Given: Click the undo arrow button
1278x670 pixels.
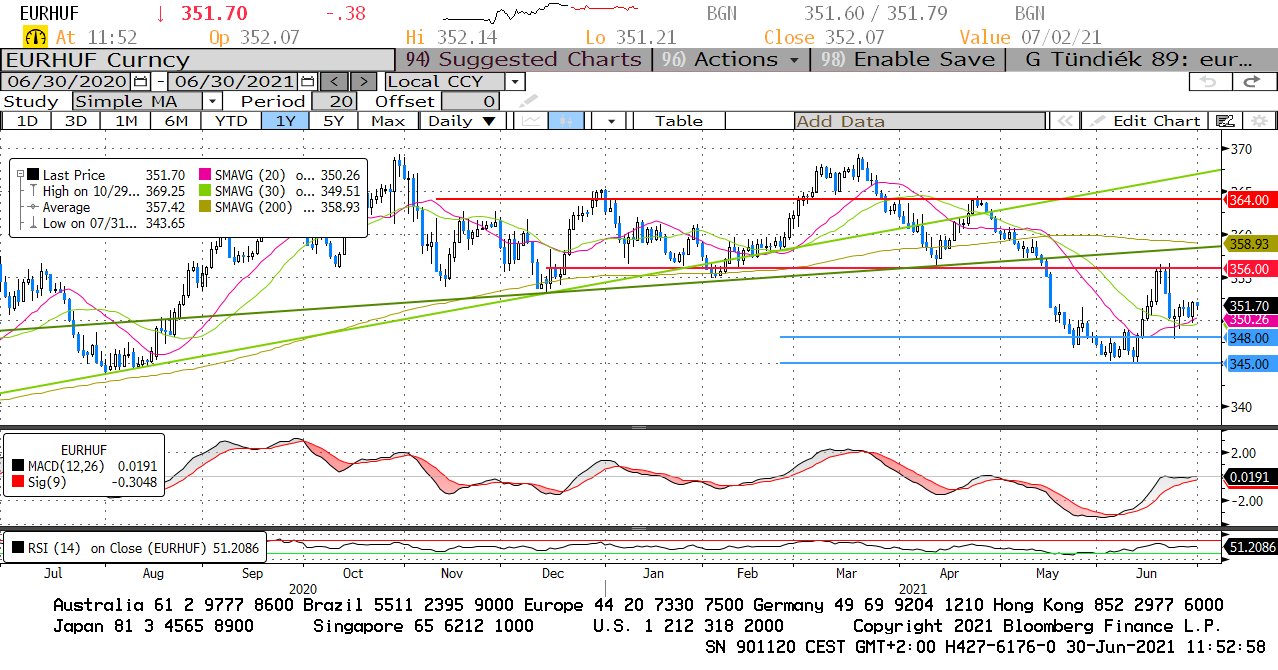Looking at the screenshot, I should (x=1208, y=81).
